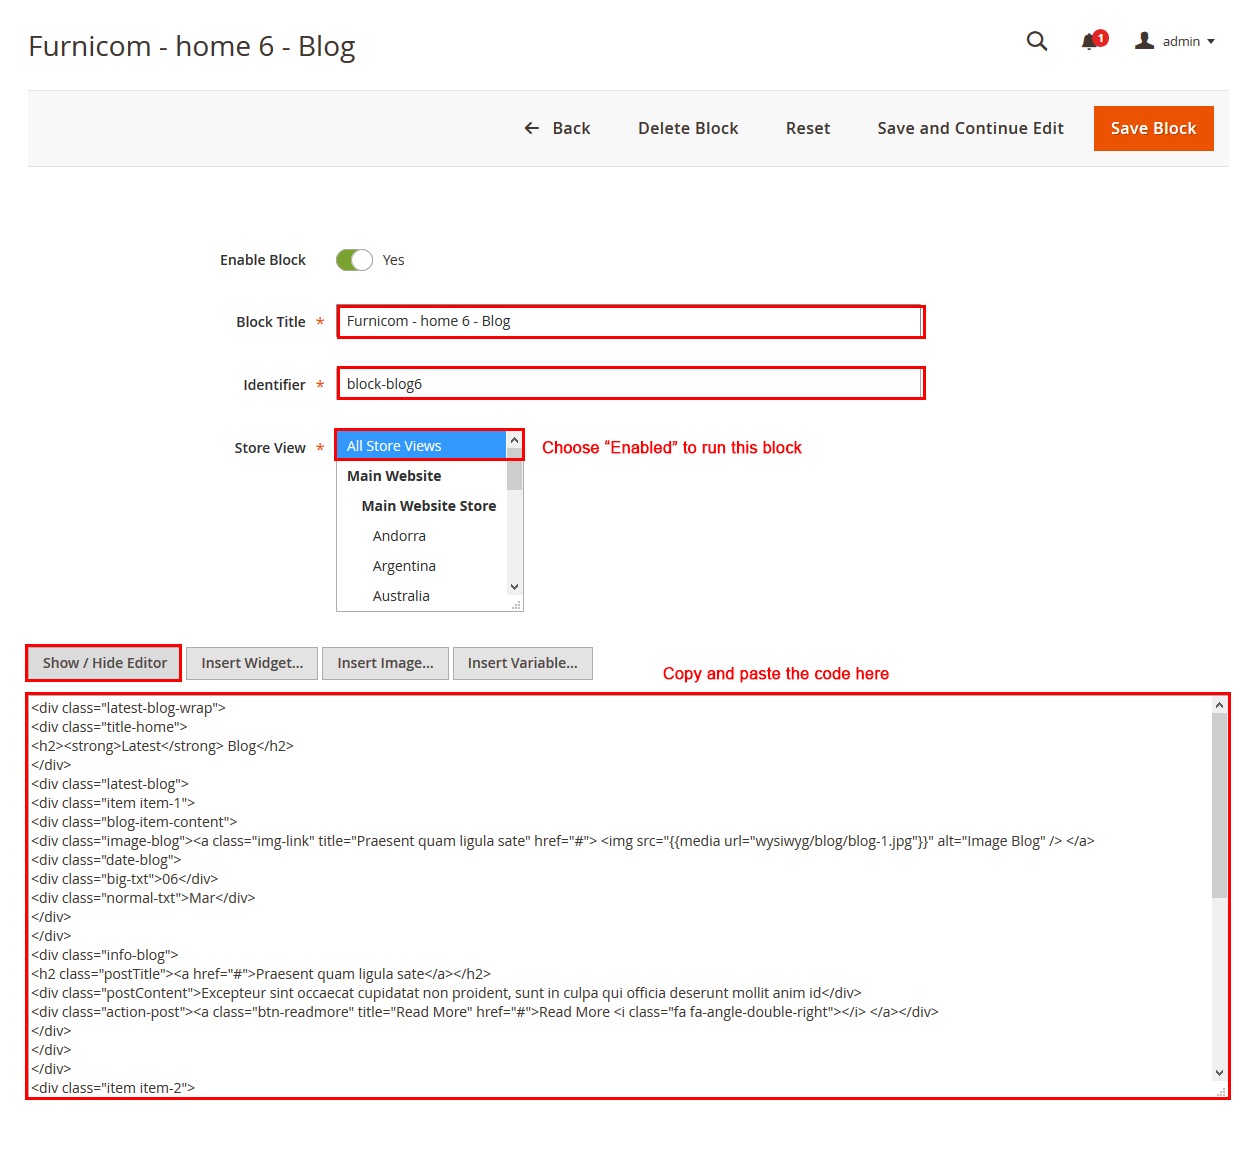The image size is (1244, 1155).
Task: Click the "Yes" label beside Enable Block
Action: 394,260
